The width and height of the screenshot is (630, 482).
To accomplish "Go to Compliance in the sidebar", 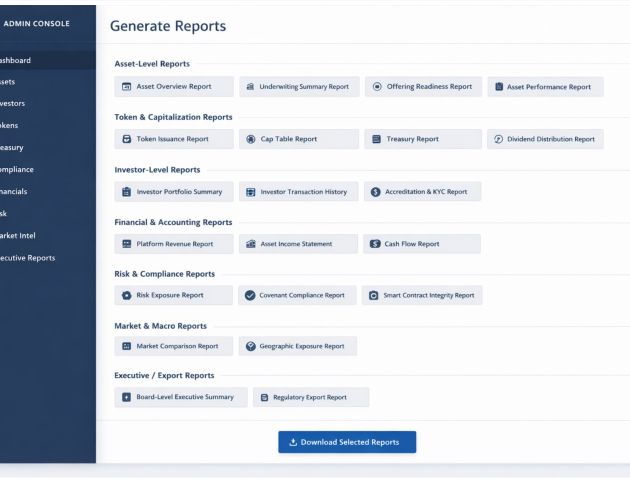I will coord(18,169).
